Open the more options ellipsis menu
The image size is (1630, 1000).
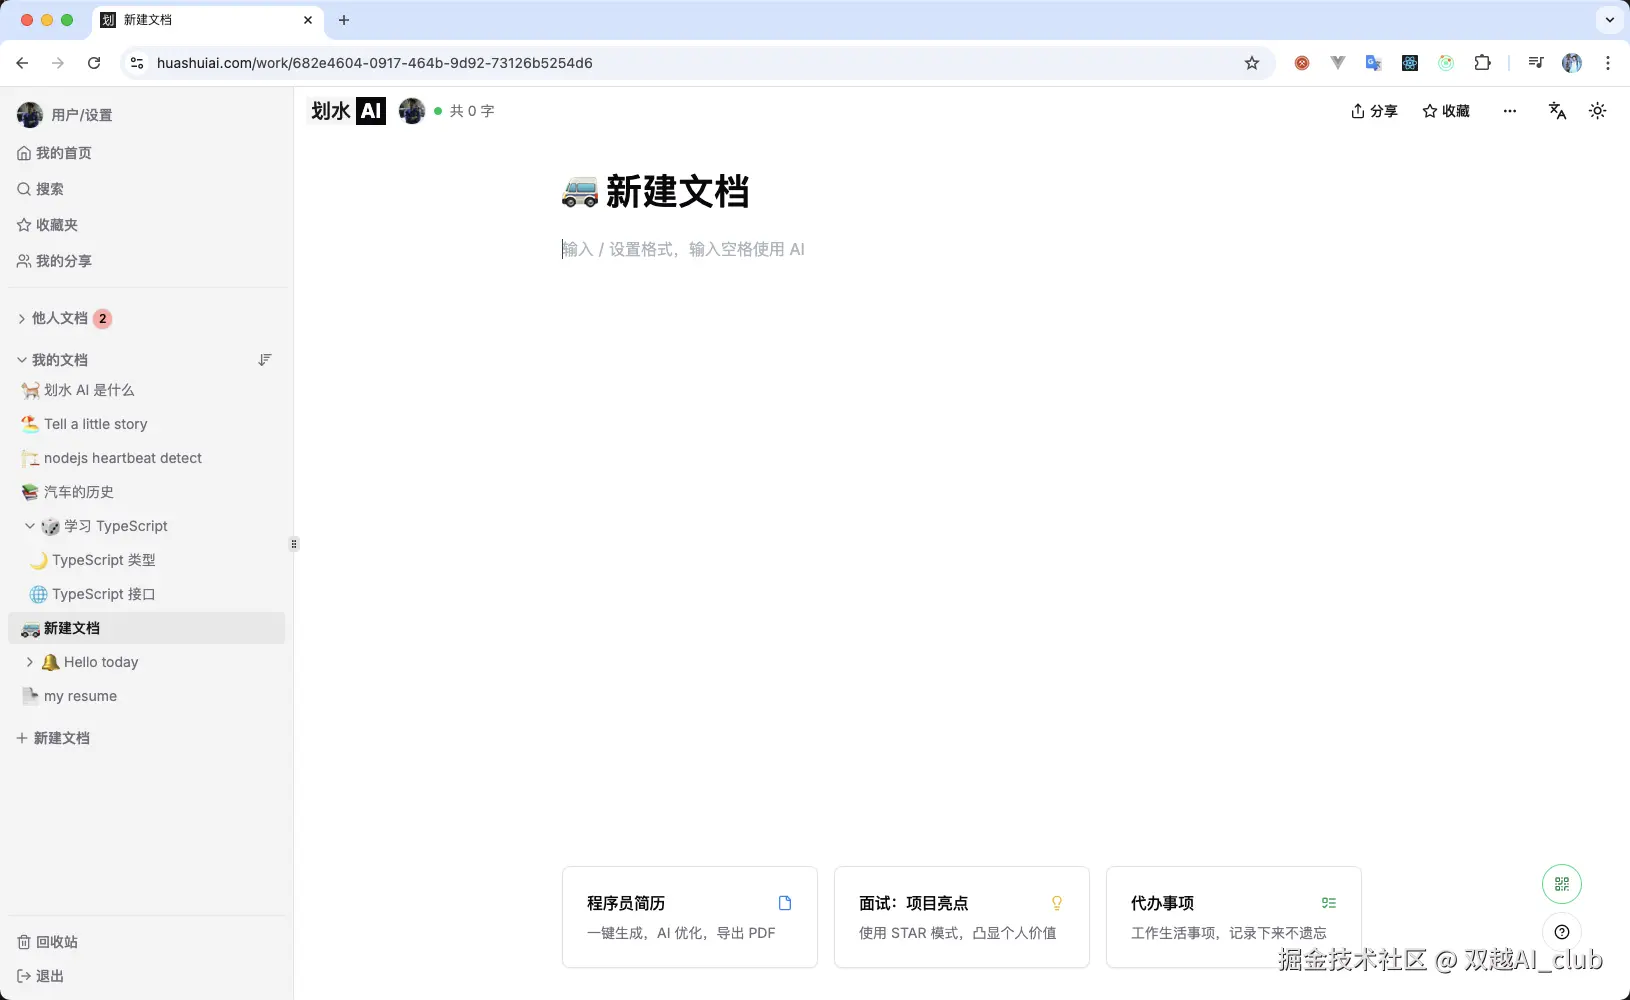pyautogui.click(x=1510, y=111)
